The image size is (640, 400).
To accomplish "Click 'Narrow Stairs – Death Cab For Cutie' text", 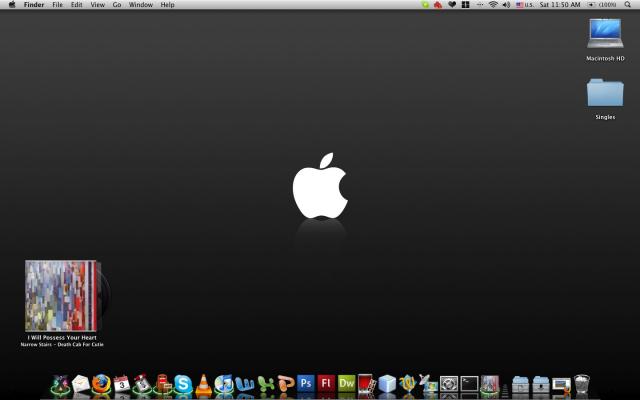I will pyautogui.click(x=62, y=344).
